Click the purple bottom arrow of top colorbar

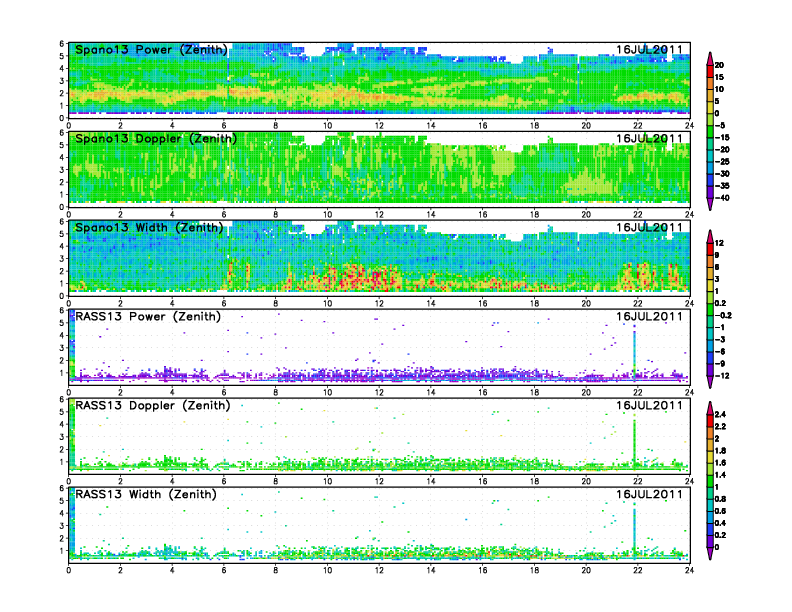[710, 204]
